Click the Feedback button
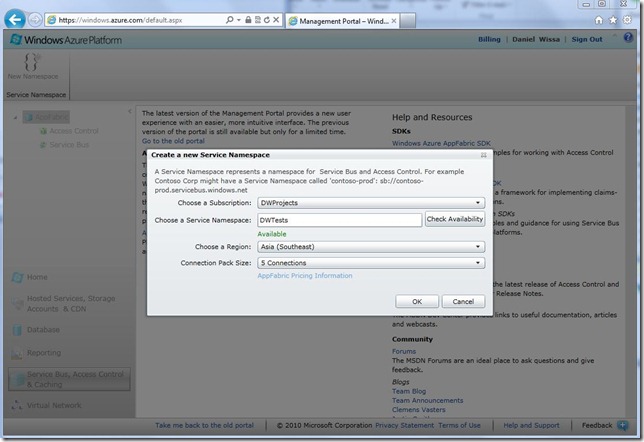The image size is (644, 442). pos(597,425)
